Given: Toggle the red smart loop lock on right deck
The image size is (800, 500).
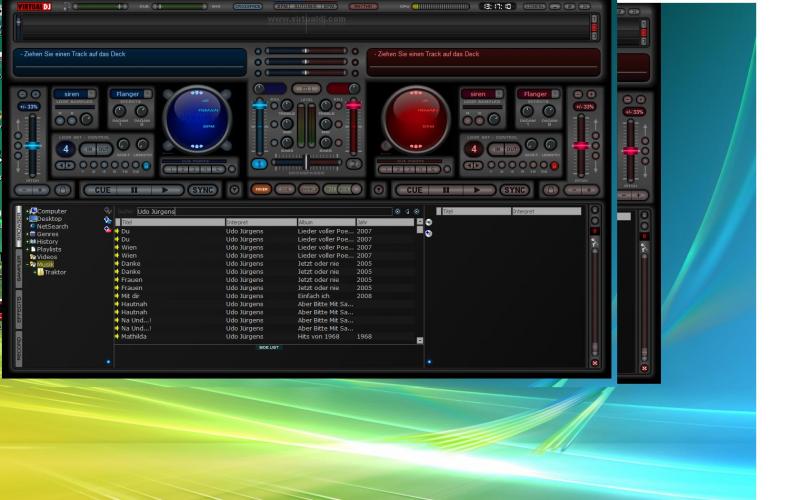Looking at the screenshot, I should [554, 166].
